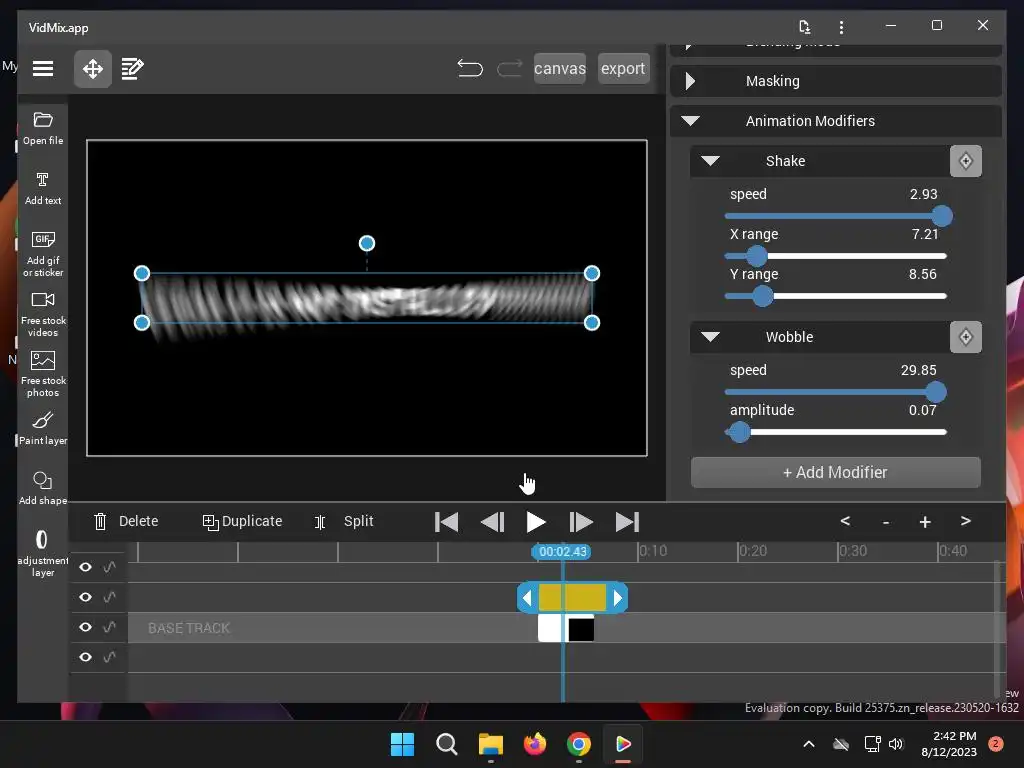The height and width of the screenshot is (768, 1024).
Task: Jump to timeline end
Action: 627,522
